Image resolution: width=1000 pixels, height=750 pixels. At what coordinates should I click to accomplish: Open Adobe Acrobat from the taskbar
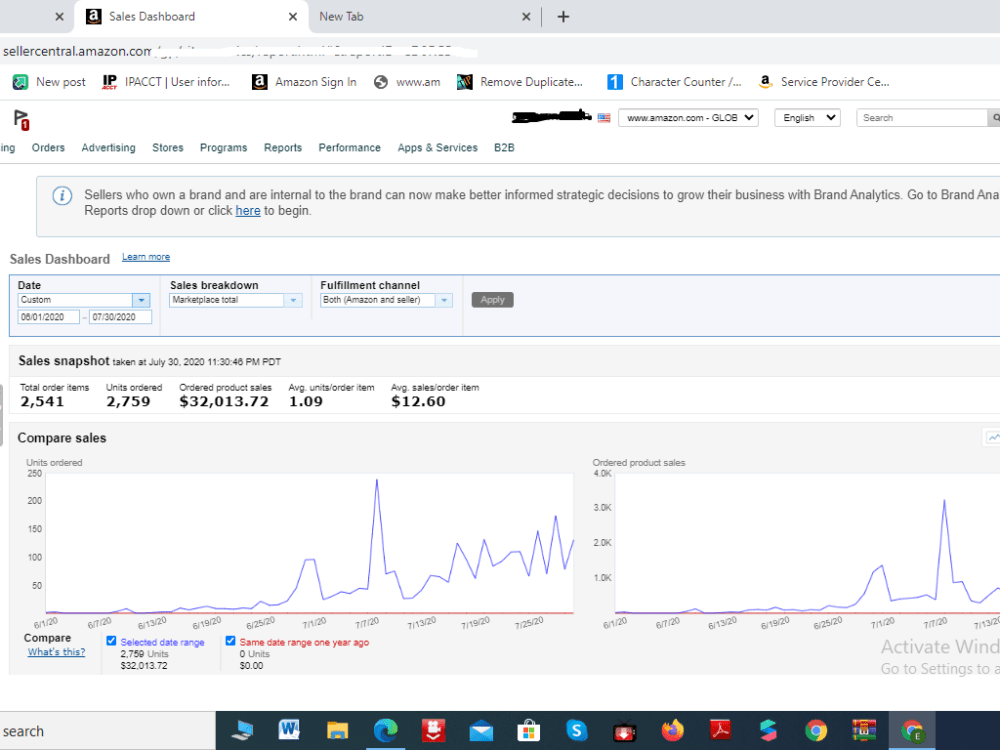pyautogui.click(x=720, y=730)
